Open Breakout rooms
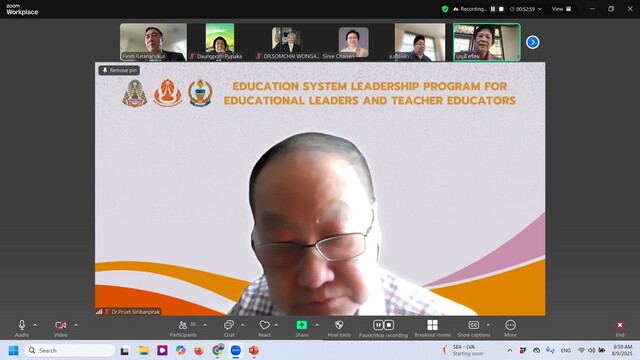Viewport: 640px width, 360px height. tap(432, 329)
